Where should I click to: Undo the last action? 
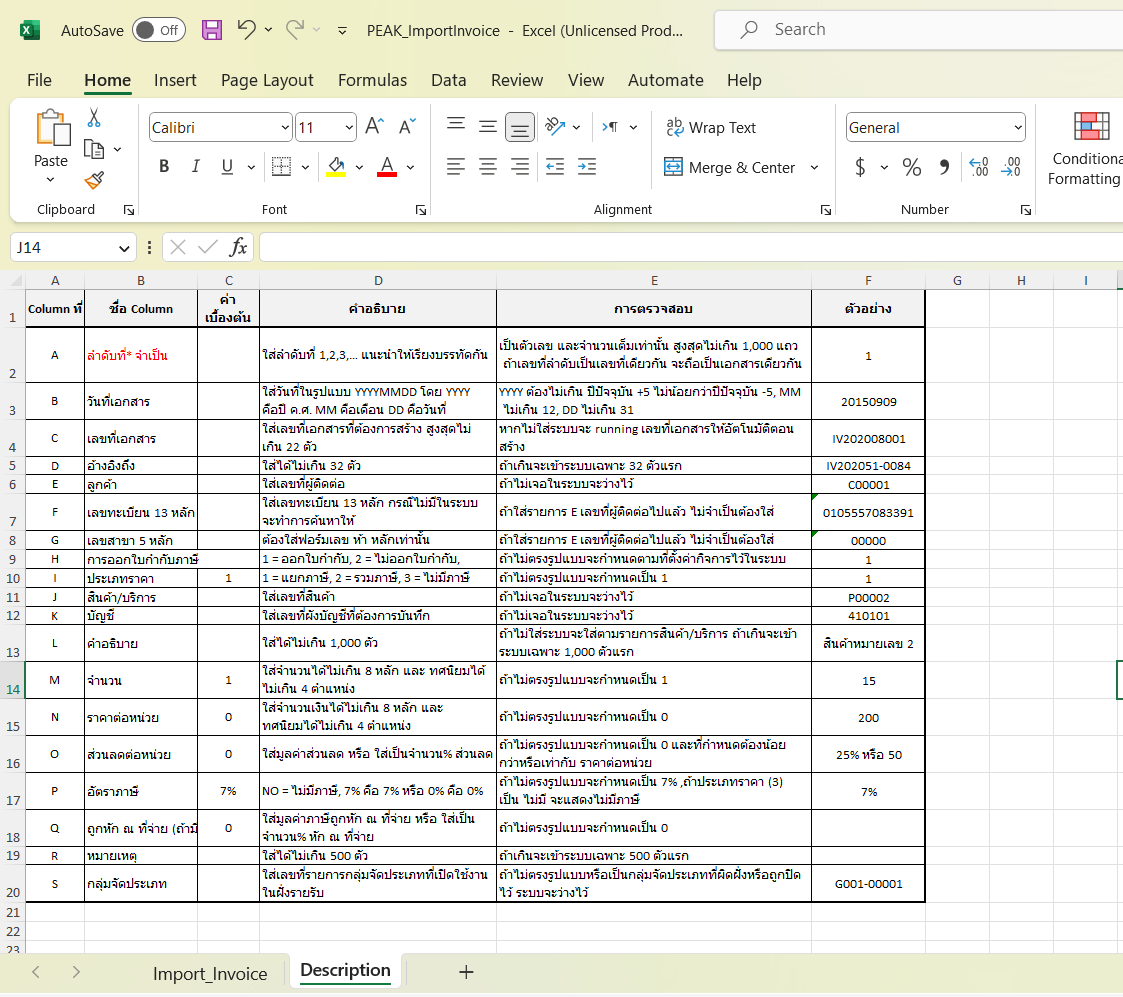(246, 29)
